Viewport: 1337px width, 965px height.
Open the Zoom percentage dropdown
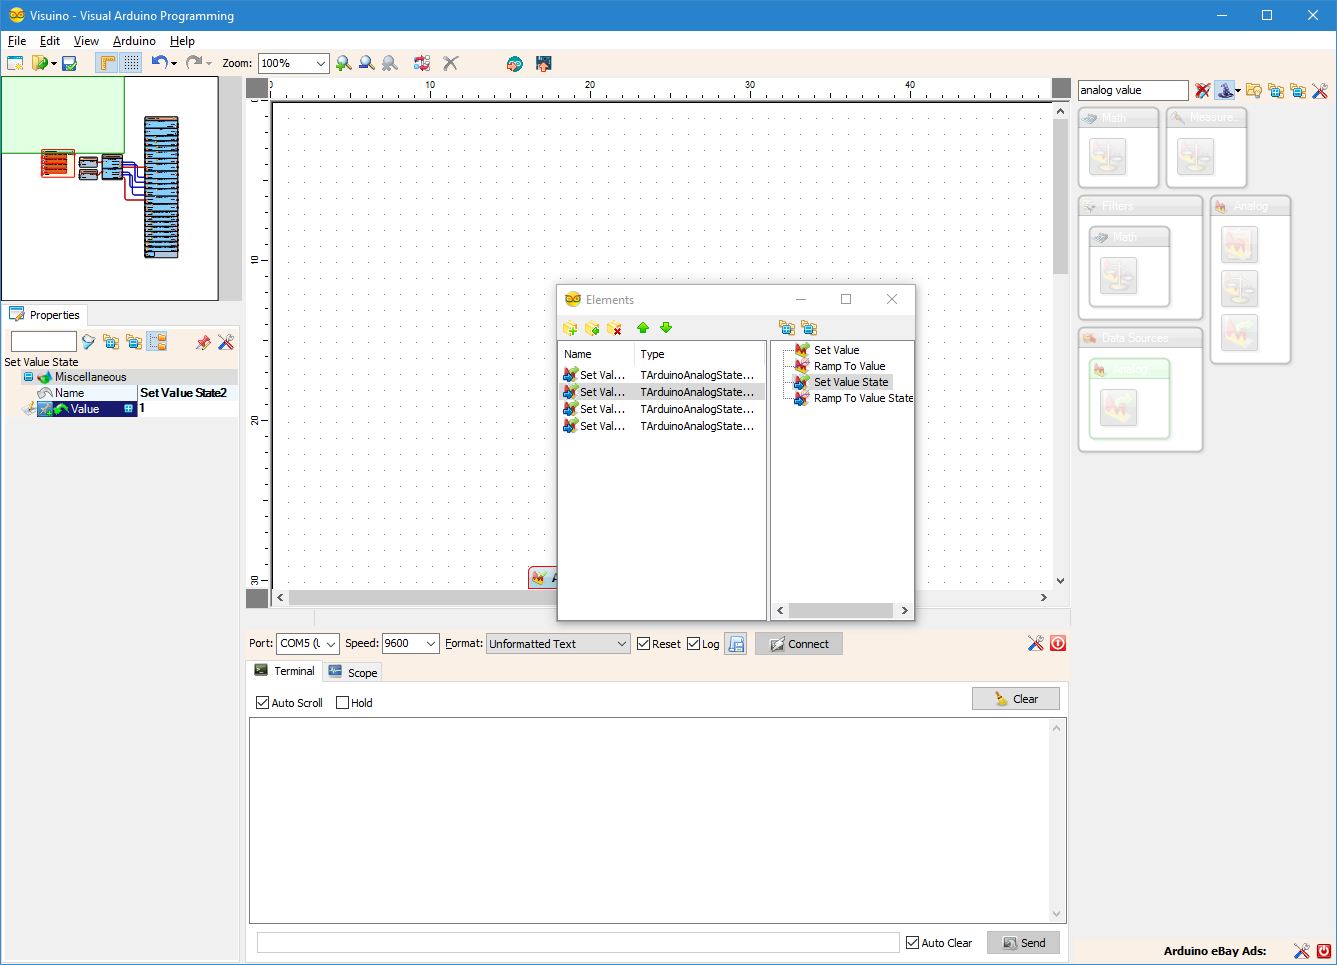pos(320,63)
